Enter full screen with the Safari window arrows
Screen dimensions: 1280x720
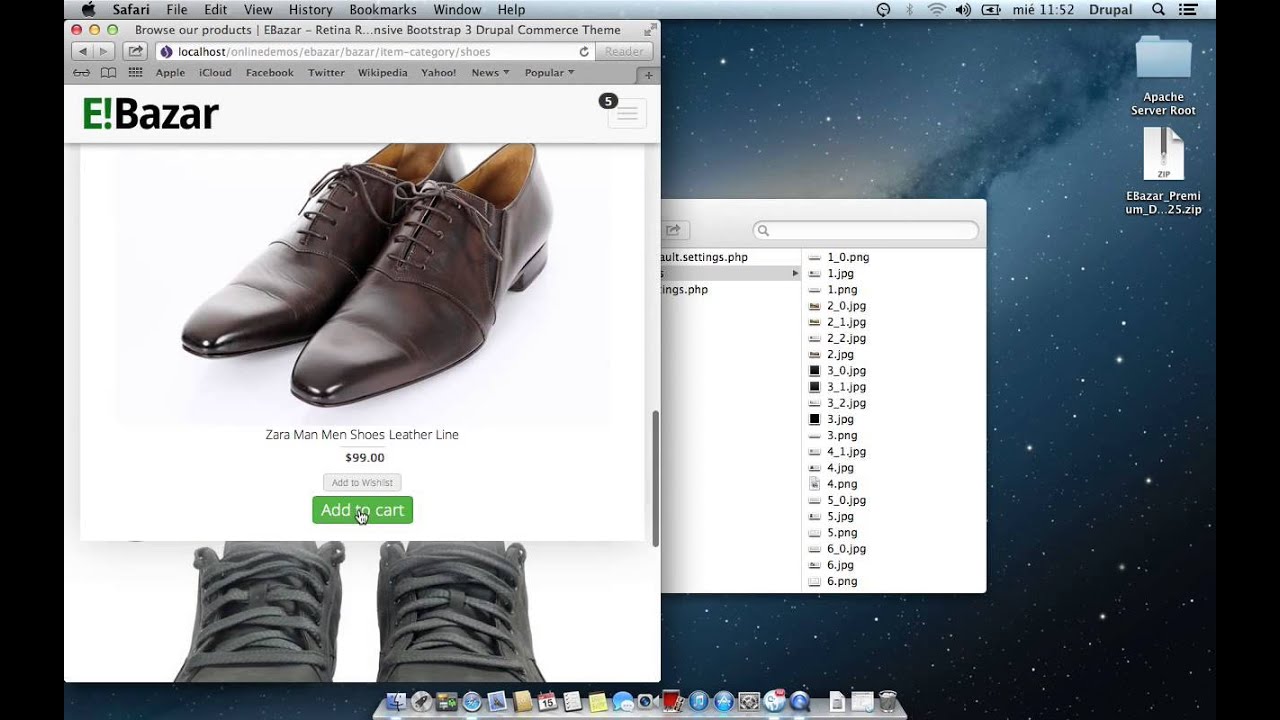click(x=649, y=30)
